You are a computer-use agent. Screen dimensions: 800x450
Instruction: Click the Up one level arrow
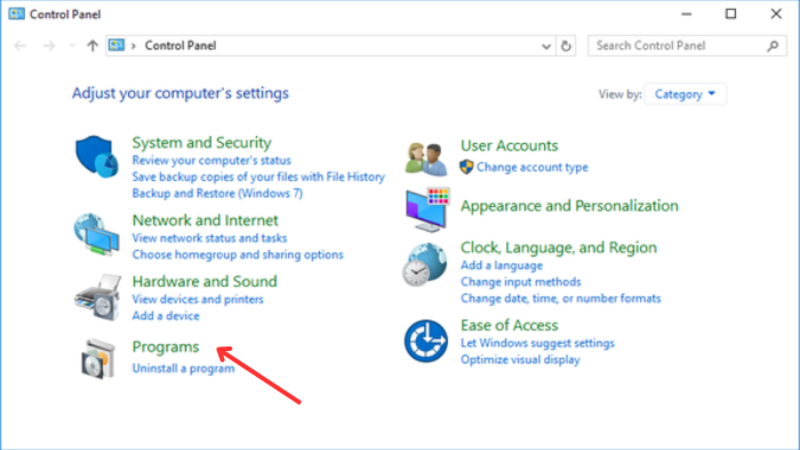(92, 46)
